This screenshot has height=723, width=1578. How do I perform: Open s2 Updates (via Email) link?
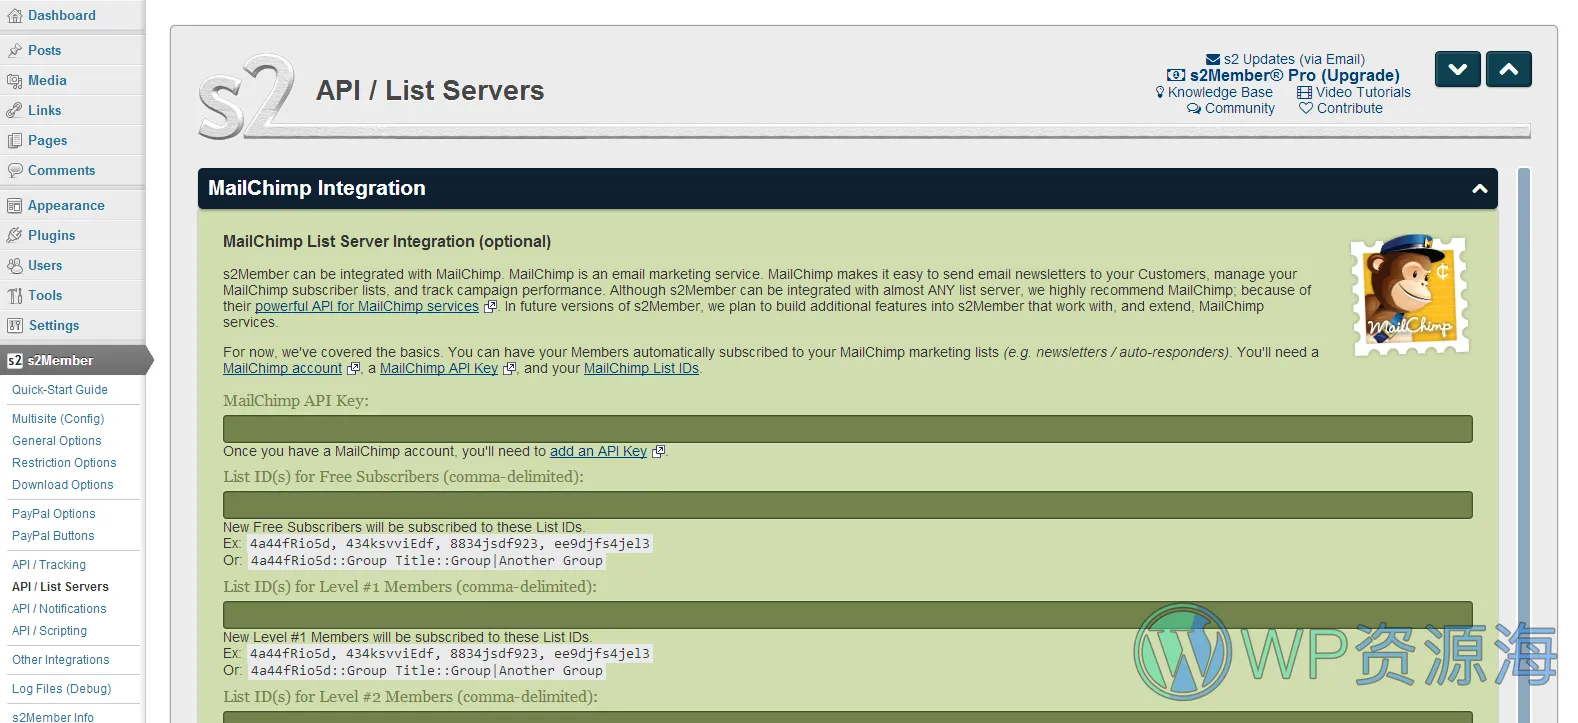pos(1294,59)
